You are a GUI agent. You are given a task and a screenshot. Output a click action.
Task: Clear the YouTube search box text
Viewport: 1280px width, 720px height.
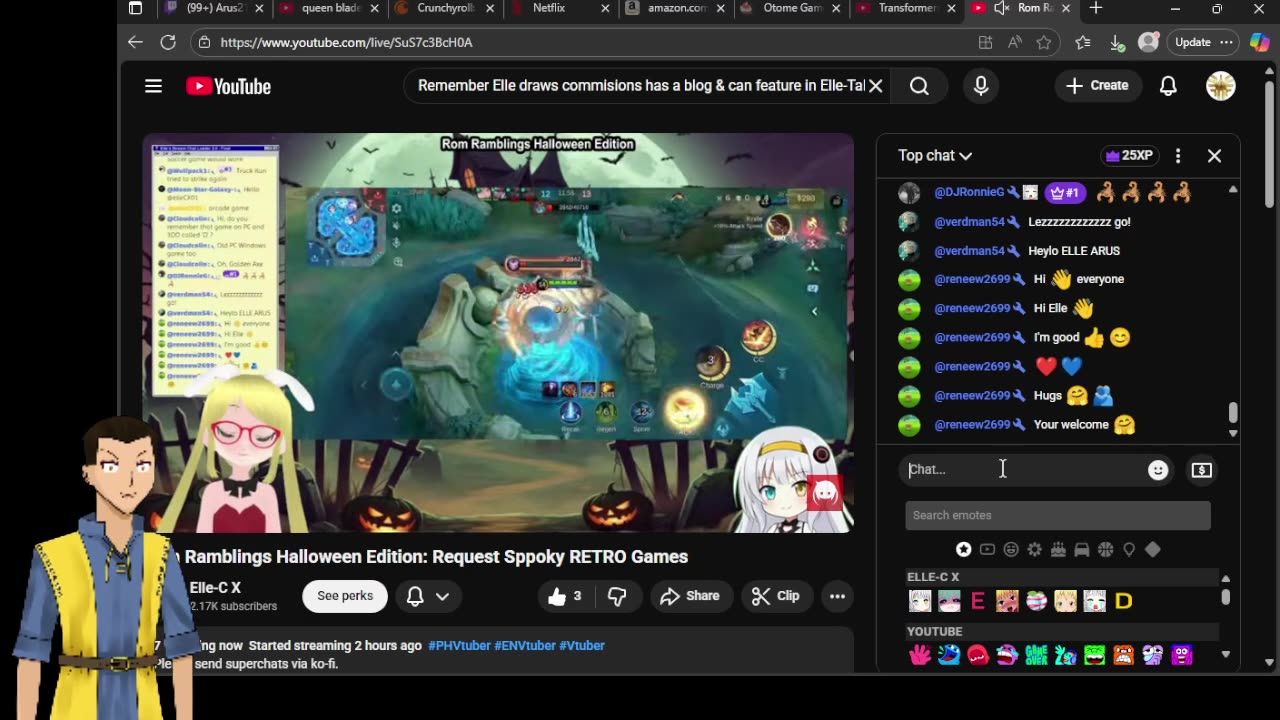coord(876,86)
